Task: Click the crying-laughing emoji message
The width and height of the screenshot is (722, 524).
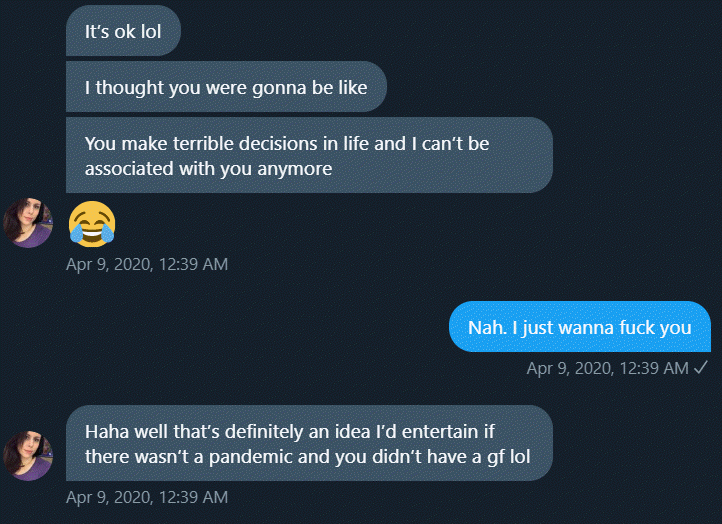Action: tap(92, 224)
